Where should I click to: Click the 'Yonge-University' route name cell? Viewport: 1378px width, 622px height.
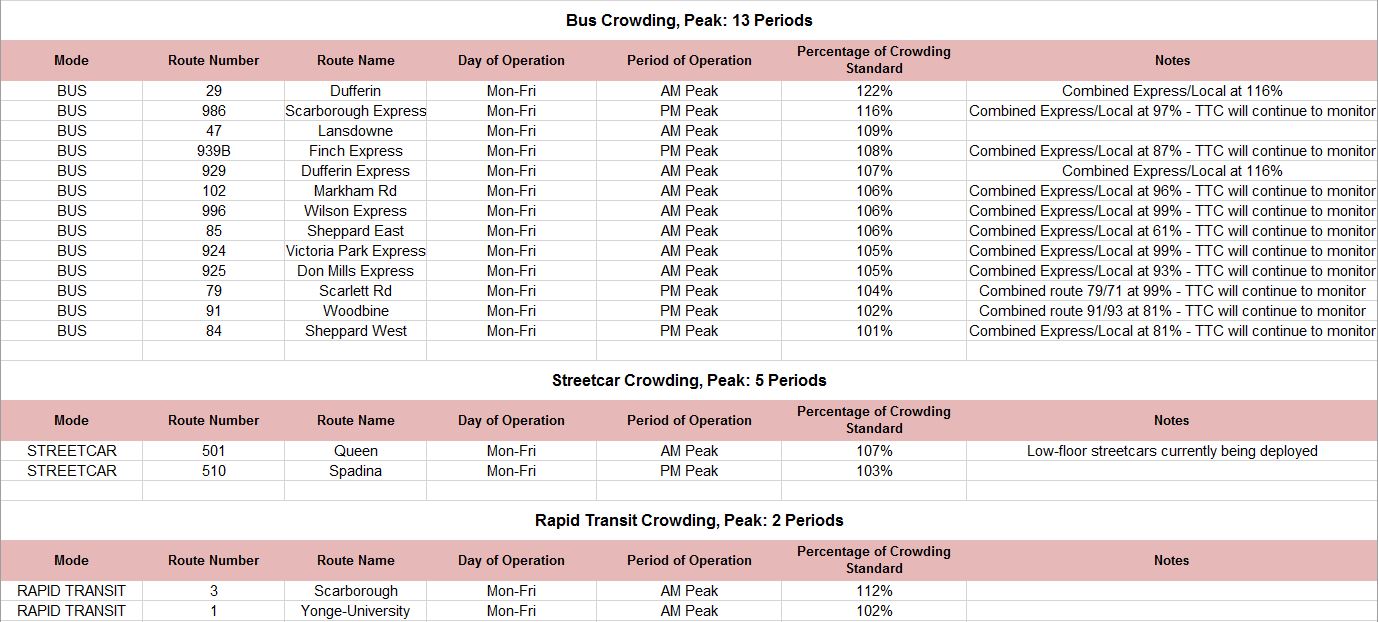click(x=355, y=611)
